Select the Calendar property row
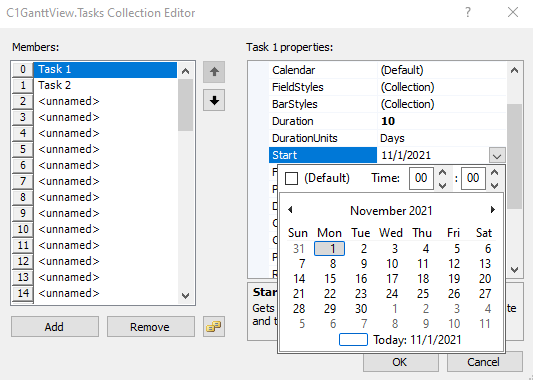This screenshot has width=533, height=380. click(388, 70)
